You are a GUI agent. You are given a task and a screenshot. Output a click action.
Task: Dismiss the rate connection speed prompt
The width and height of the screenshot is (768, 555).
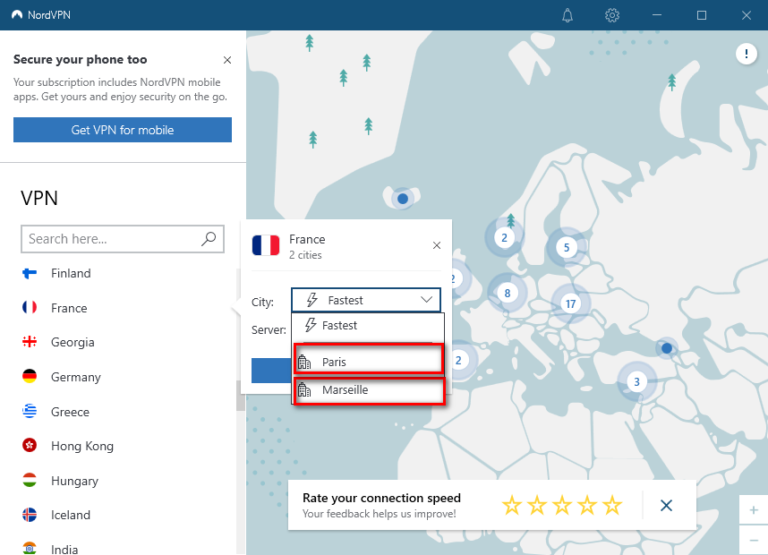click(x=667, y=505)
